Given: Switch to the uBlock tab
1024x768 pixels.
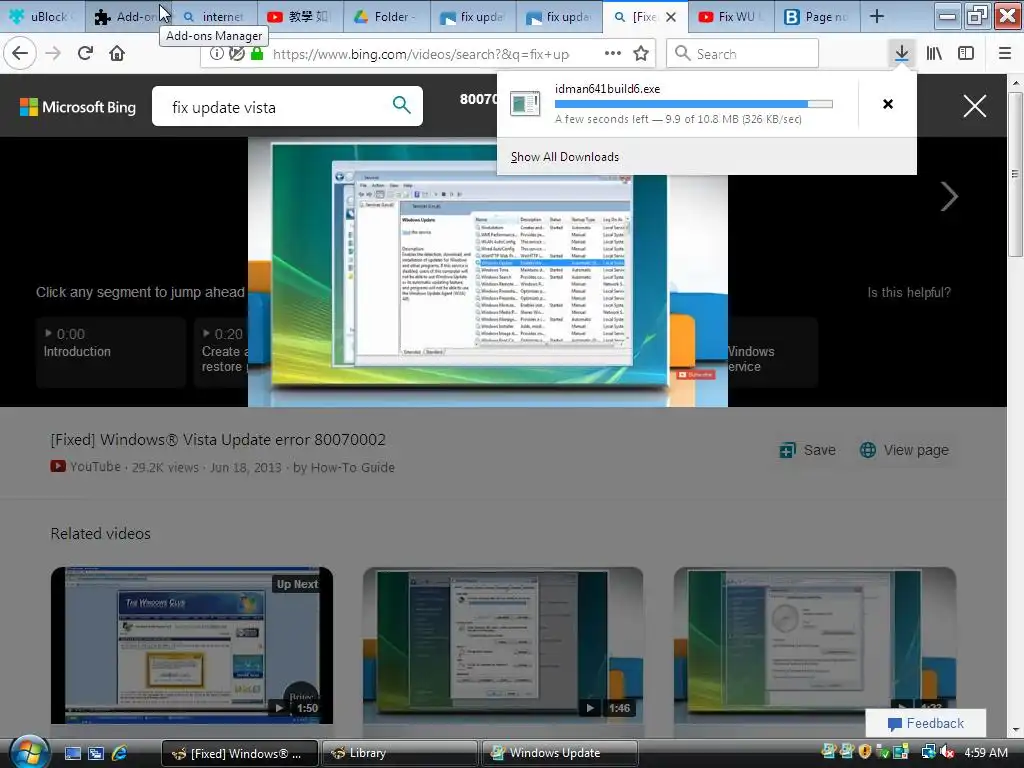Looking at the screenshot, I should 43,16.
